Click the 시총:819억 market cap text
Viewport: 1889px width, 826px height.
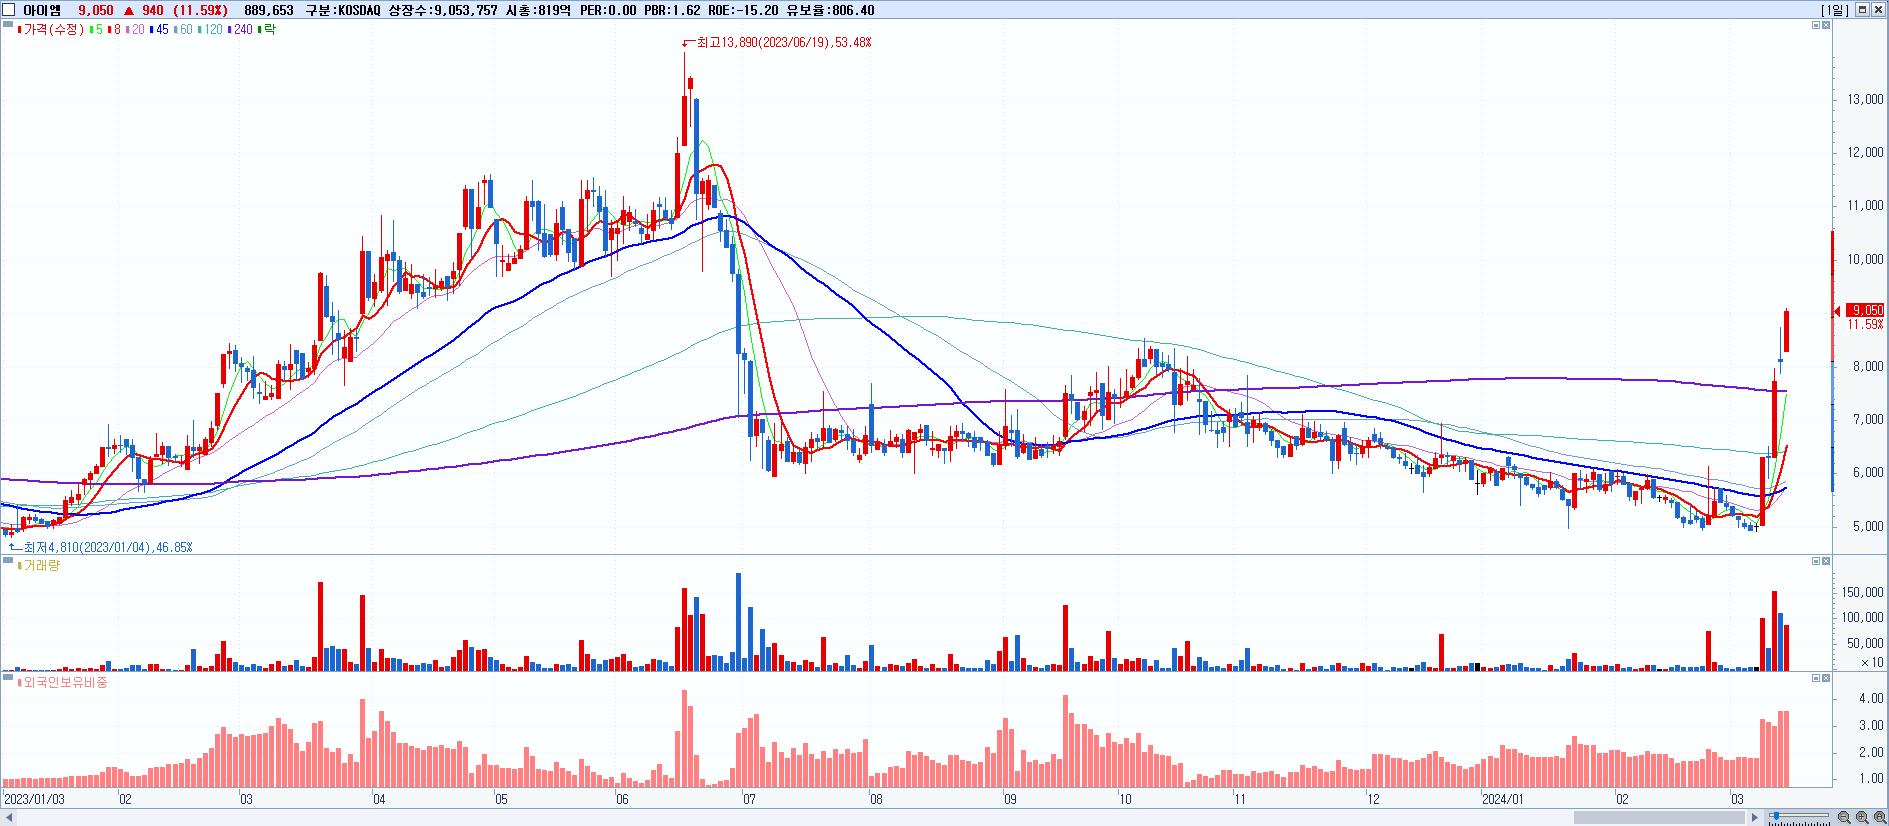(x=538, y=10)
